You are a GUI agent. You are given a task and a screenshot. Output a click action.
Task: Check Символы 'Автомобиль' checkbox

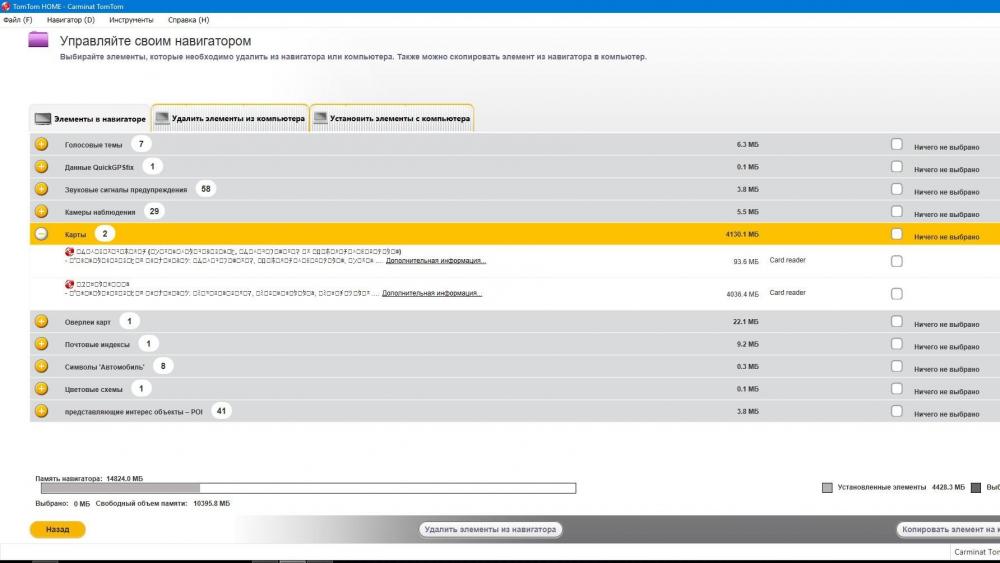pos(897,366)
